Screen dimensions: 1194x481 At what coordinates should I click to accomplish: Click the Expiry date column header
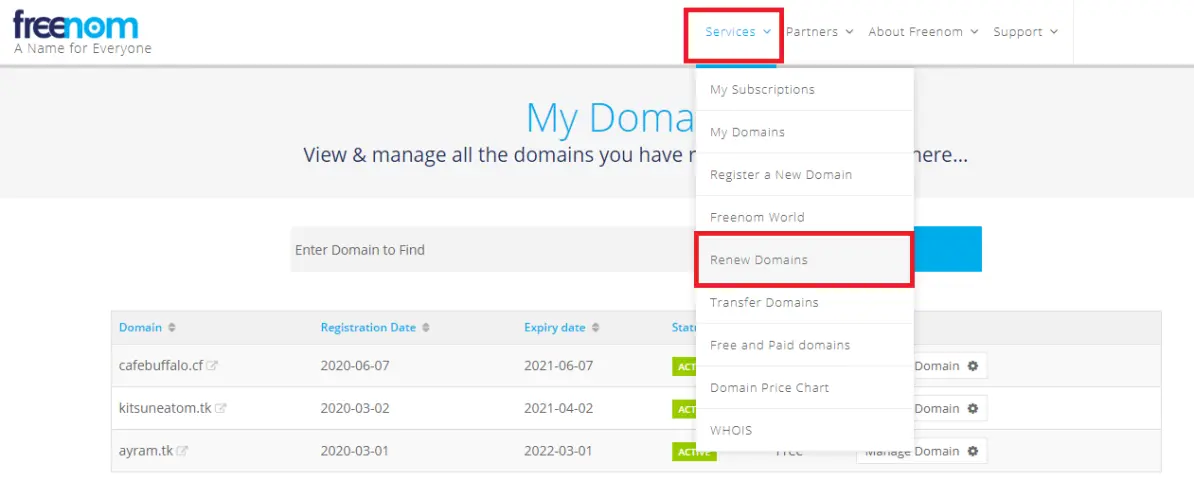pyautogui.click(x=554, y=327)
